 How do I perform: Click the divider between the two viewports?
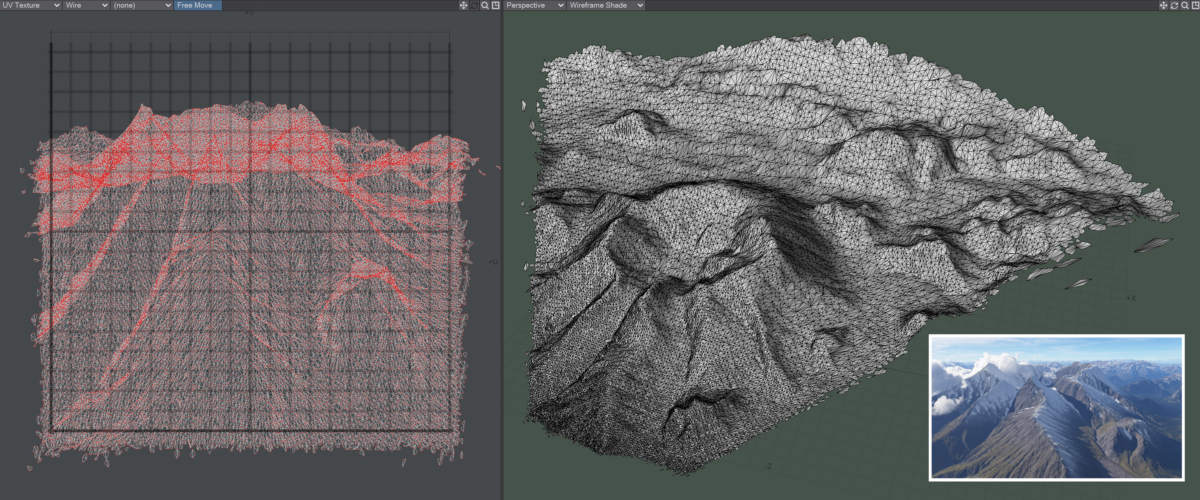501,250
